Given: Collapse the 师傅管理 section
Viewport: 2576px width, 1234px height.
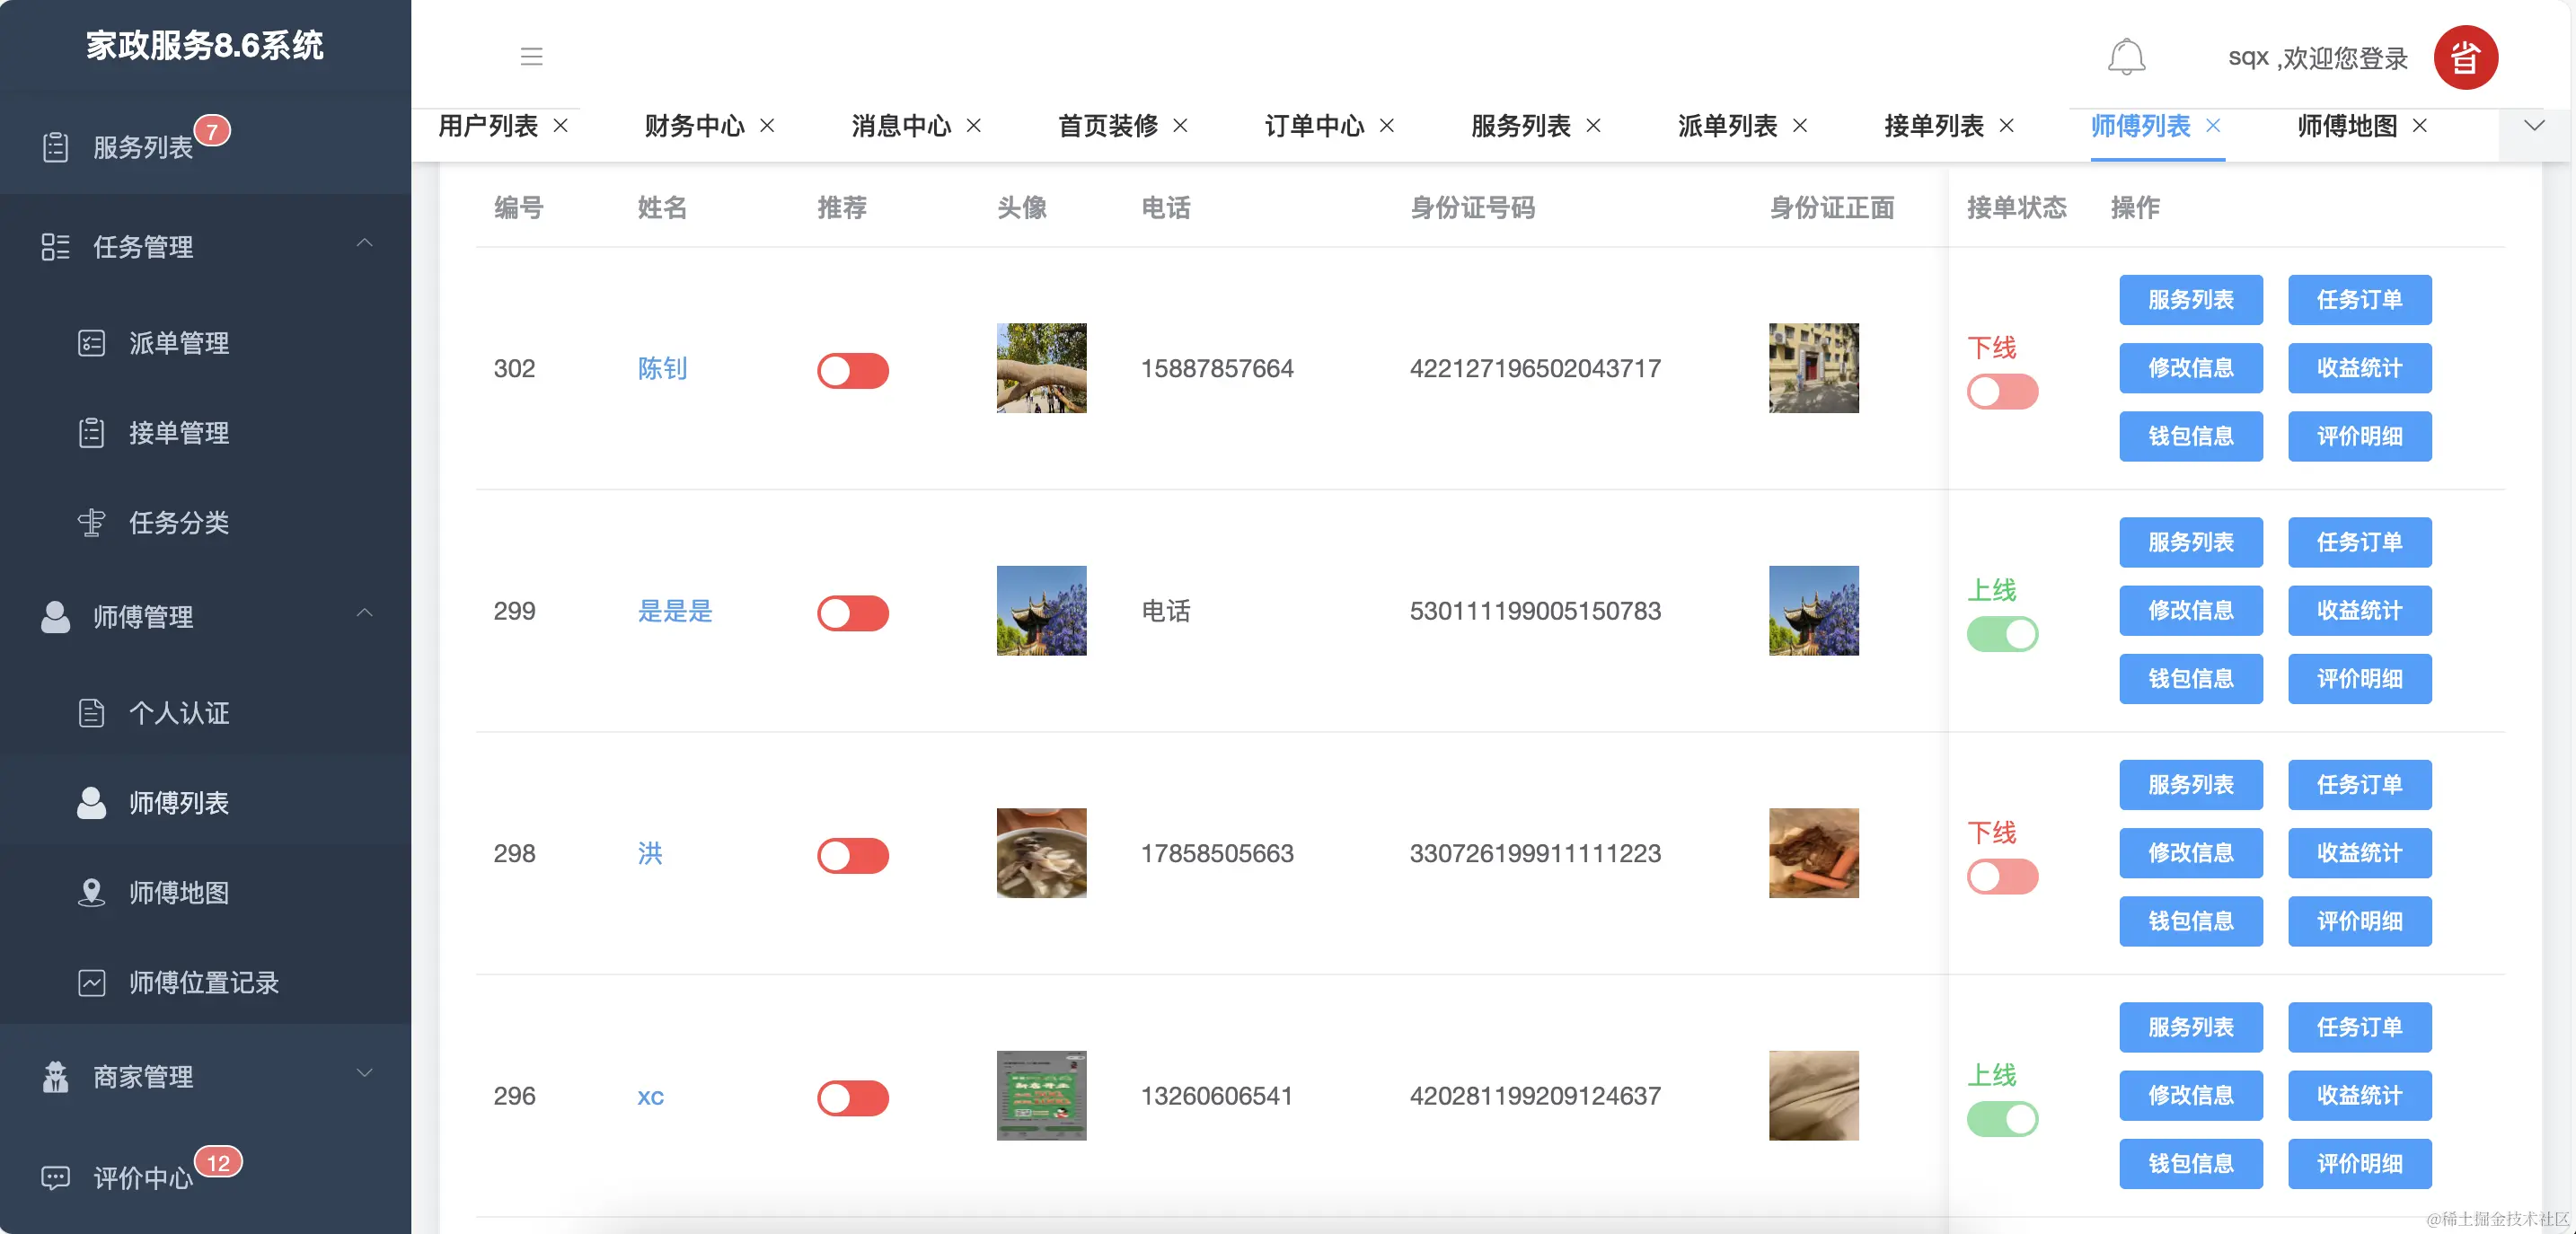Looking at the screenshot, I should (x=364, y=614).
